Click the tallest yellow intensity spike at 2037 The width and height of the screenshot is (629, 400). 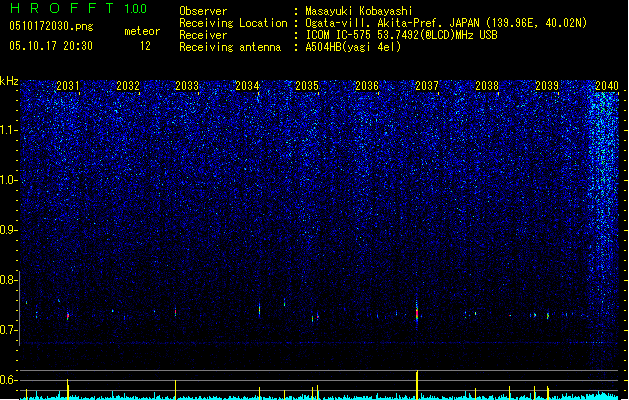click(417, 385)
